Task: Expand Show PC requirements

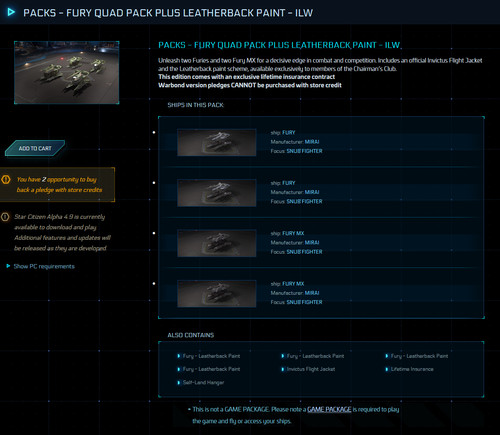Action: coord(44,266)
